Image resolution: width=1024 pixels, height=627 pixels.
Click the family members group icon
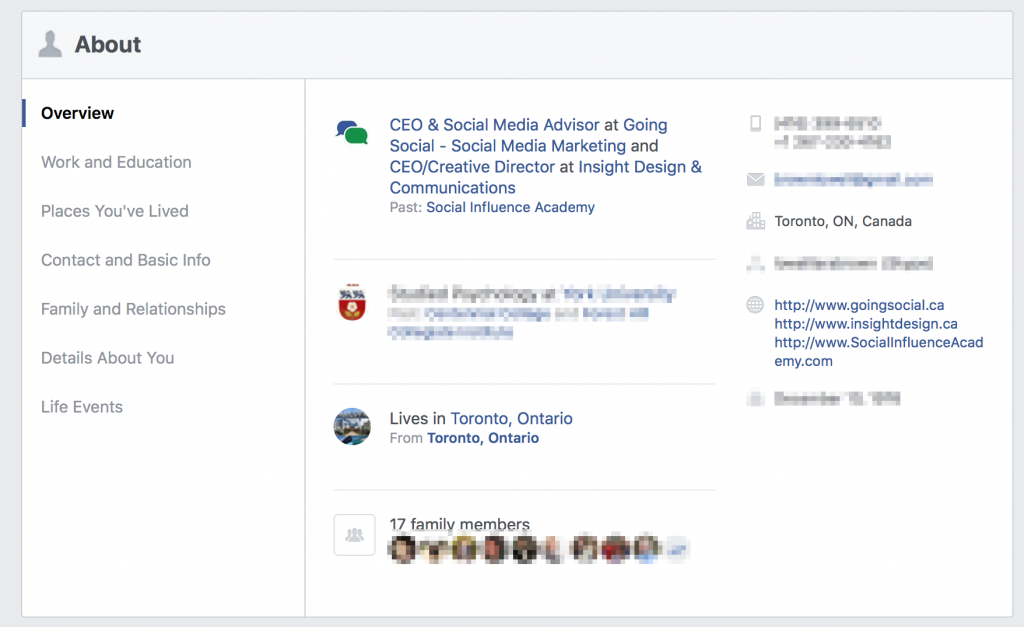[x=355, y=535]
